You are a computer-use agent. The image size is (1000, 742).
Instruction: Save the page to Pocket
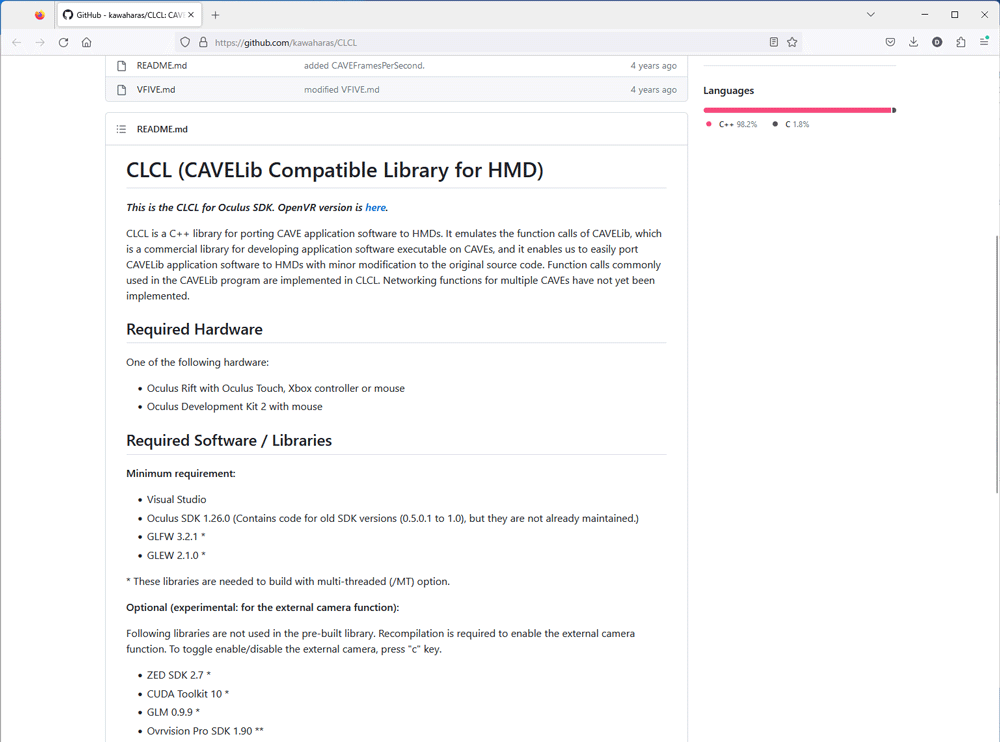pyautogui.click(x=890, y=42)
